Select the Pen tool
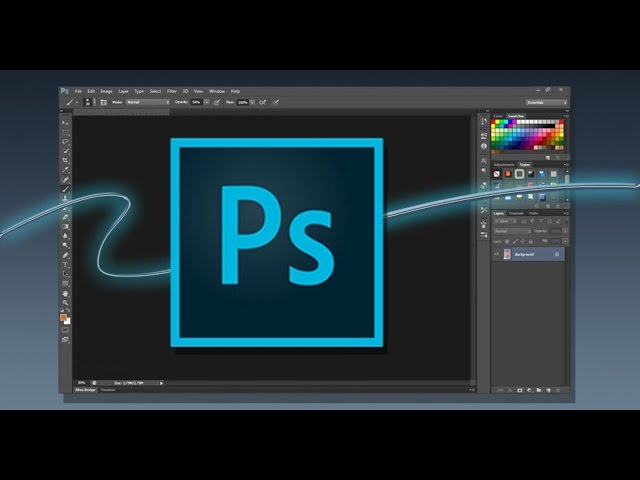 pos(65,255)
